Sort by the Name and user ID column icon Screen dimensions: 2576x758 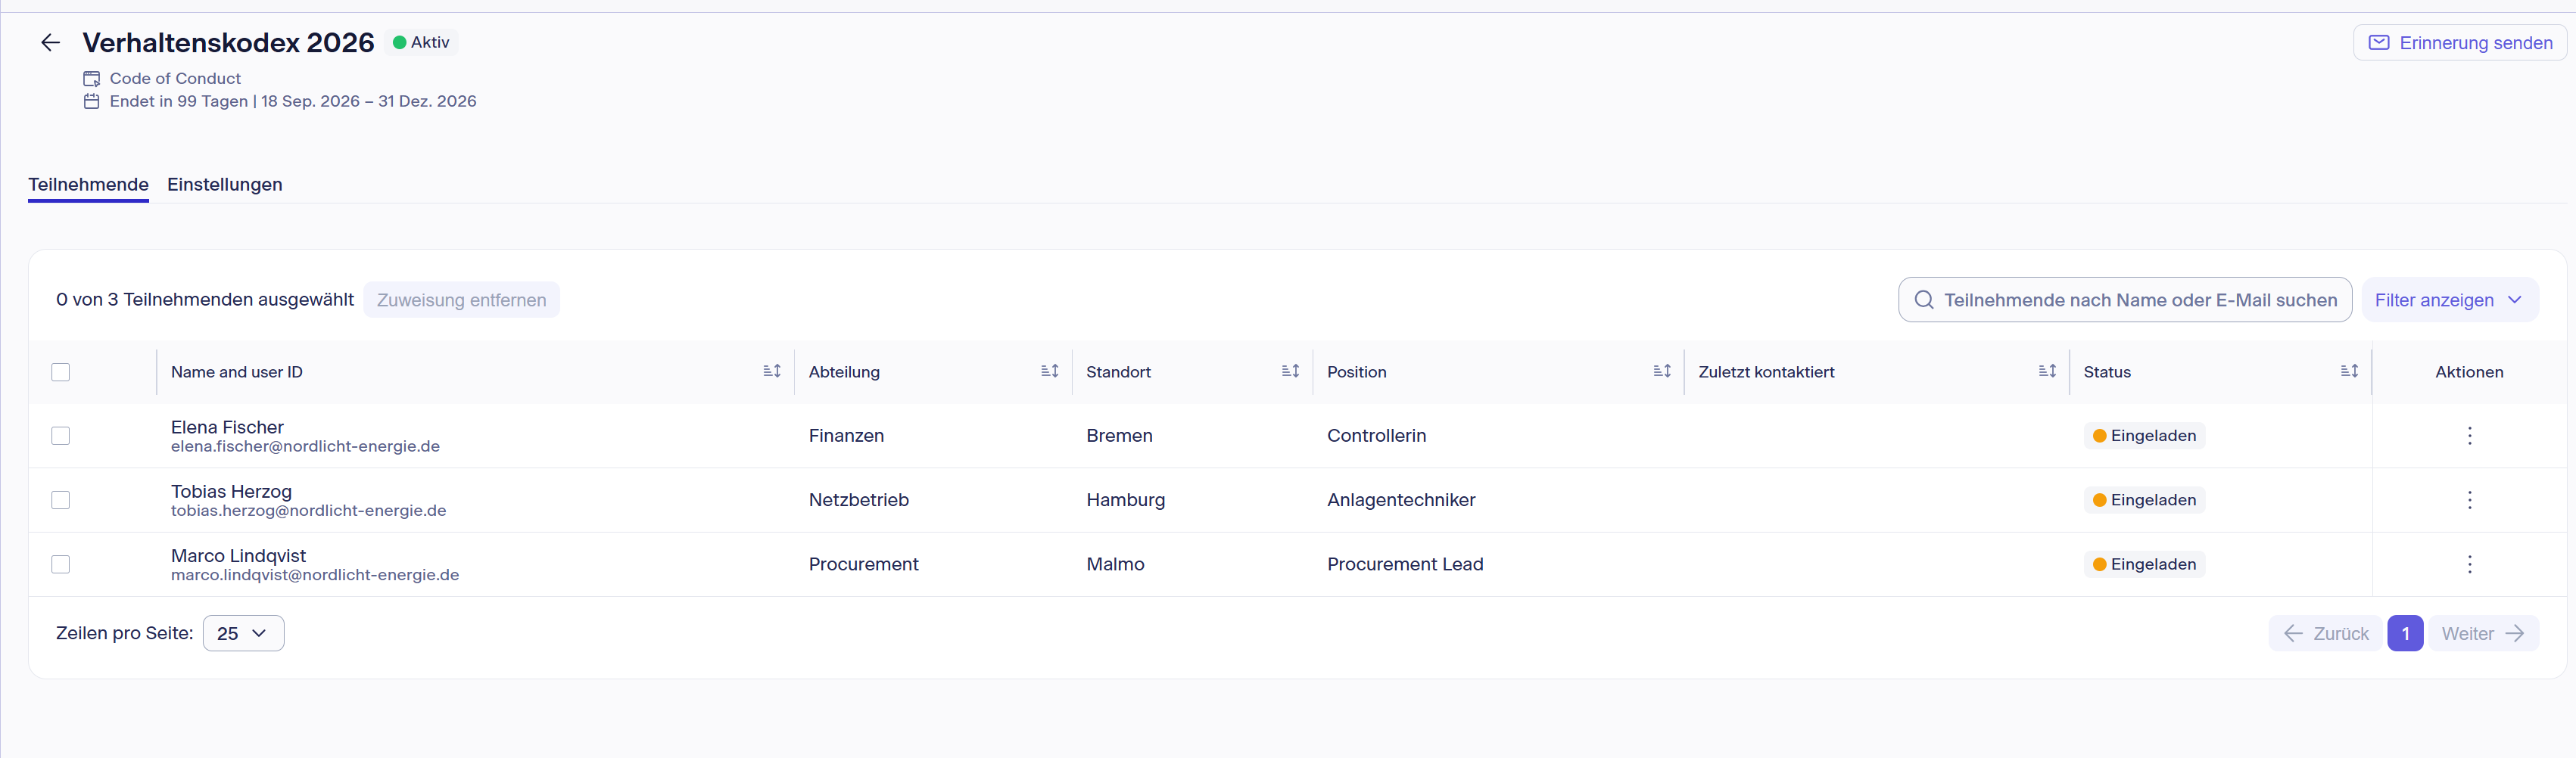772,371
